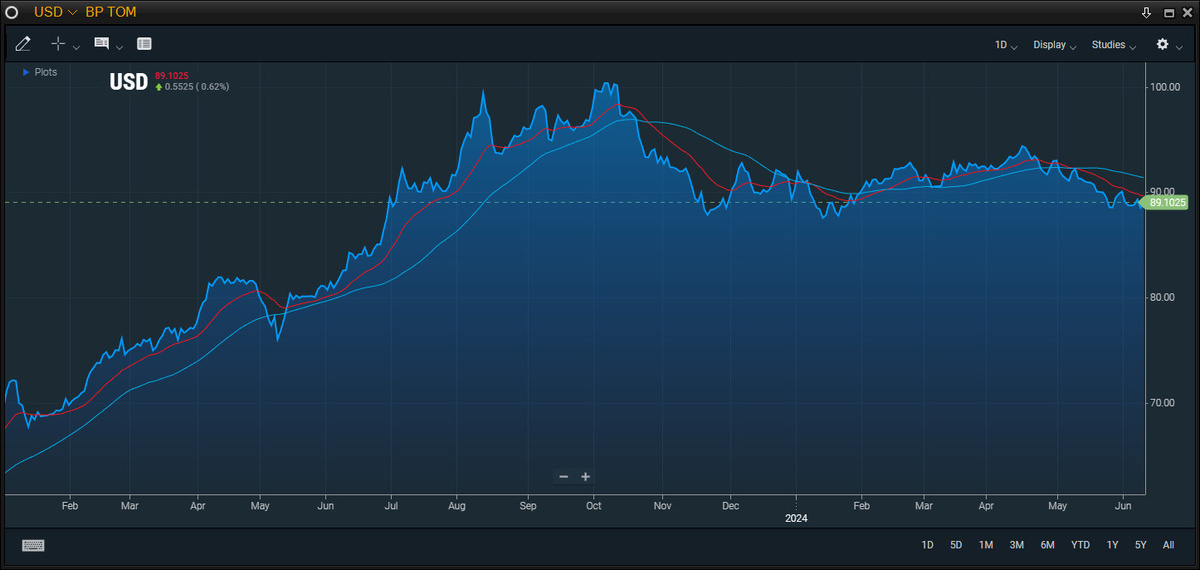Click the 0.5525 (0.62%) change value
Viewport: 1200px width, 570px height.
(197, 87)
